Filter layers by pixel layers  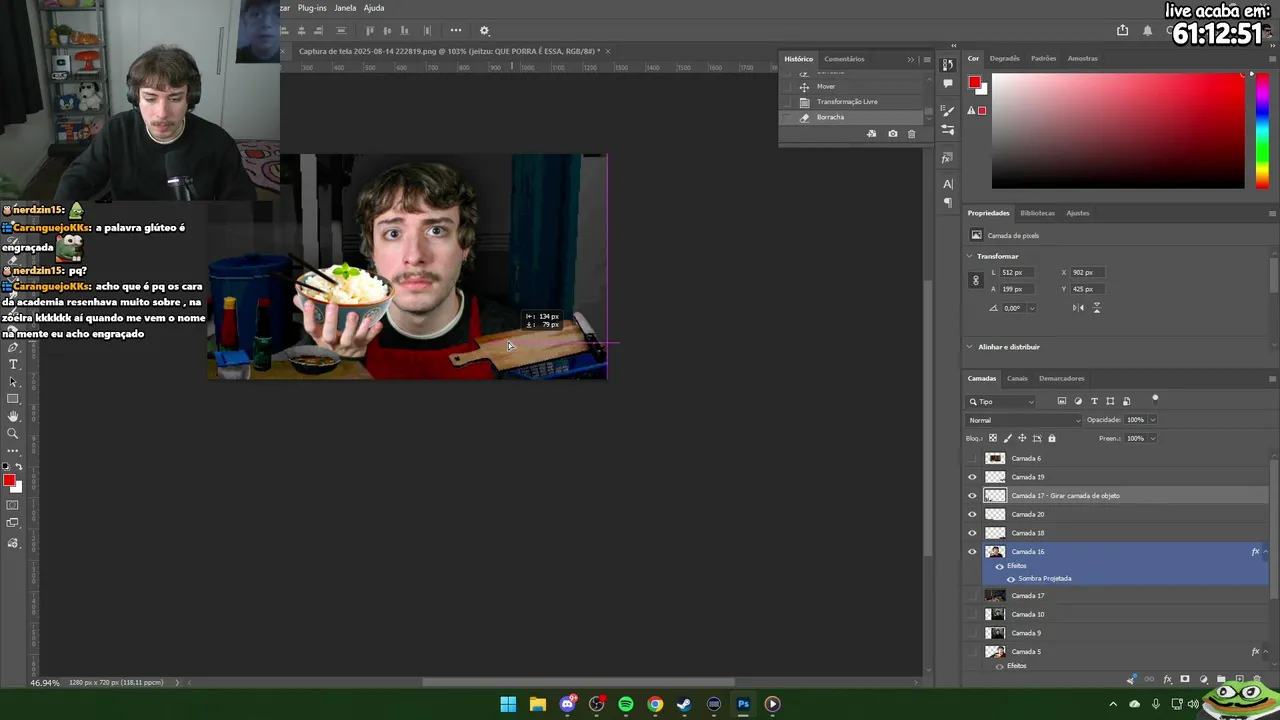click(1062, 402)
